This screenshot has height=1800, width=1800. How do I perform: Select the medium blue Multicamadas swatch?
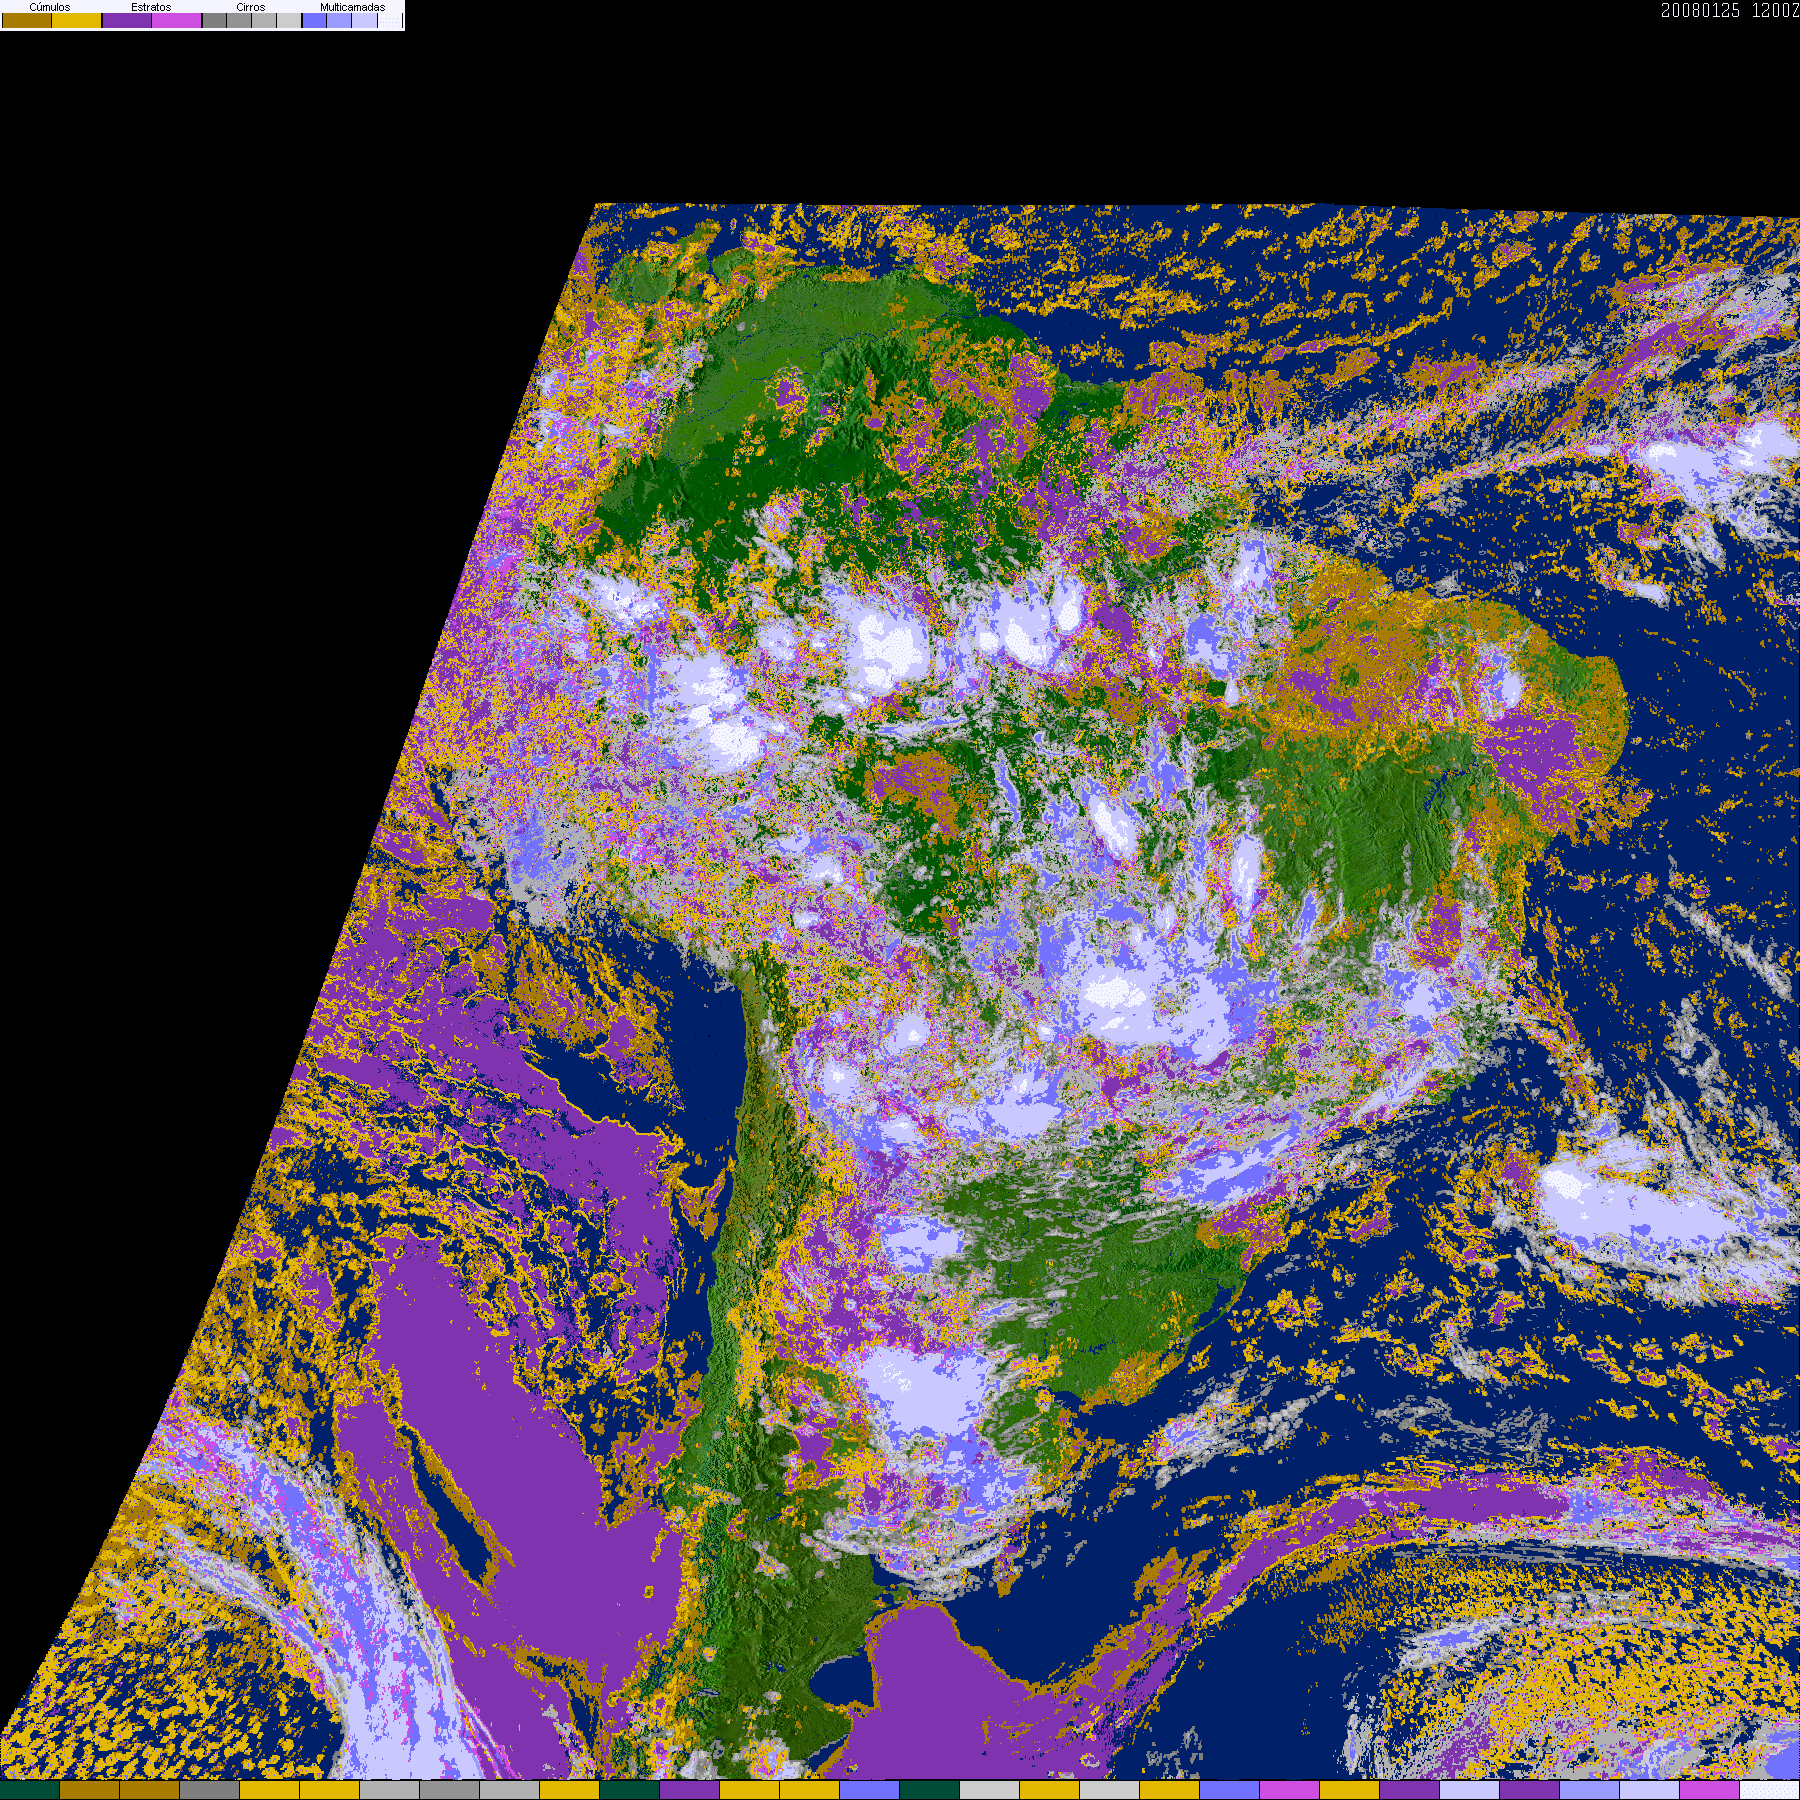(x=339, y=21)
